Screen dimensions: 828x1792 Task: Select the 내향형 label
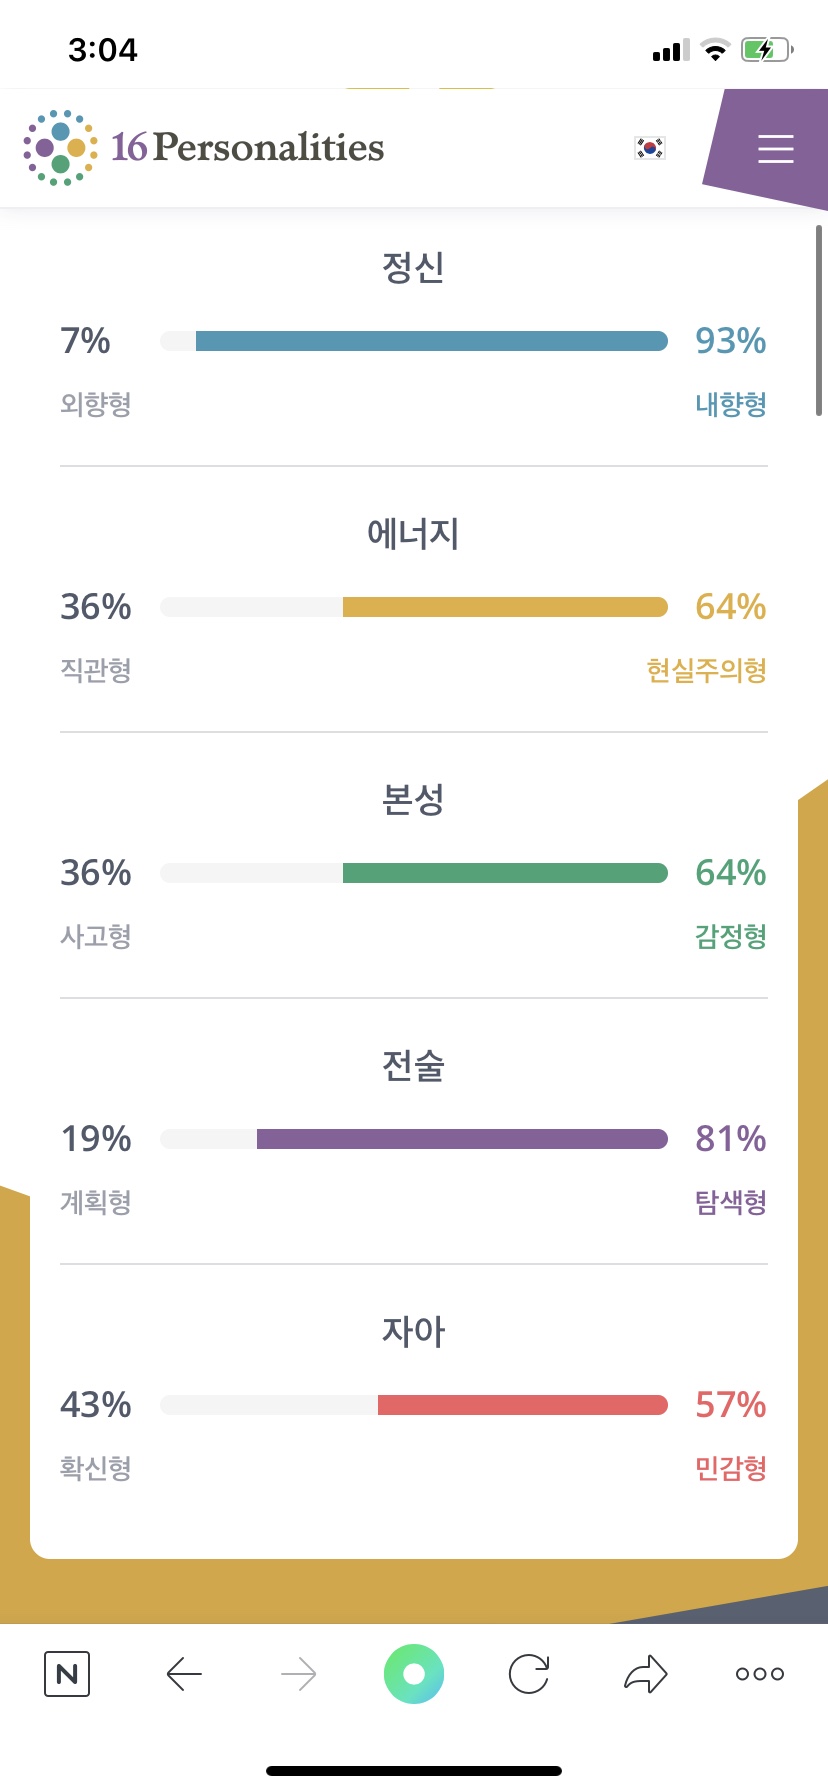(731, 404)
